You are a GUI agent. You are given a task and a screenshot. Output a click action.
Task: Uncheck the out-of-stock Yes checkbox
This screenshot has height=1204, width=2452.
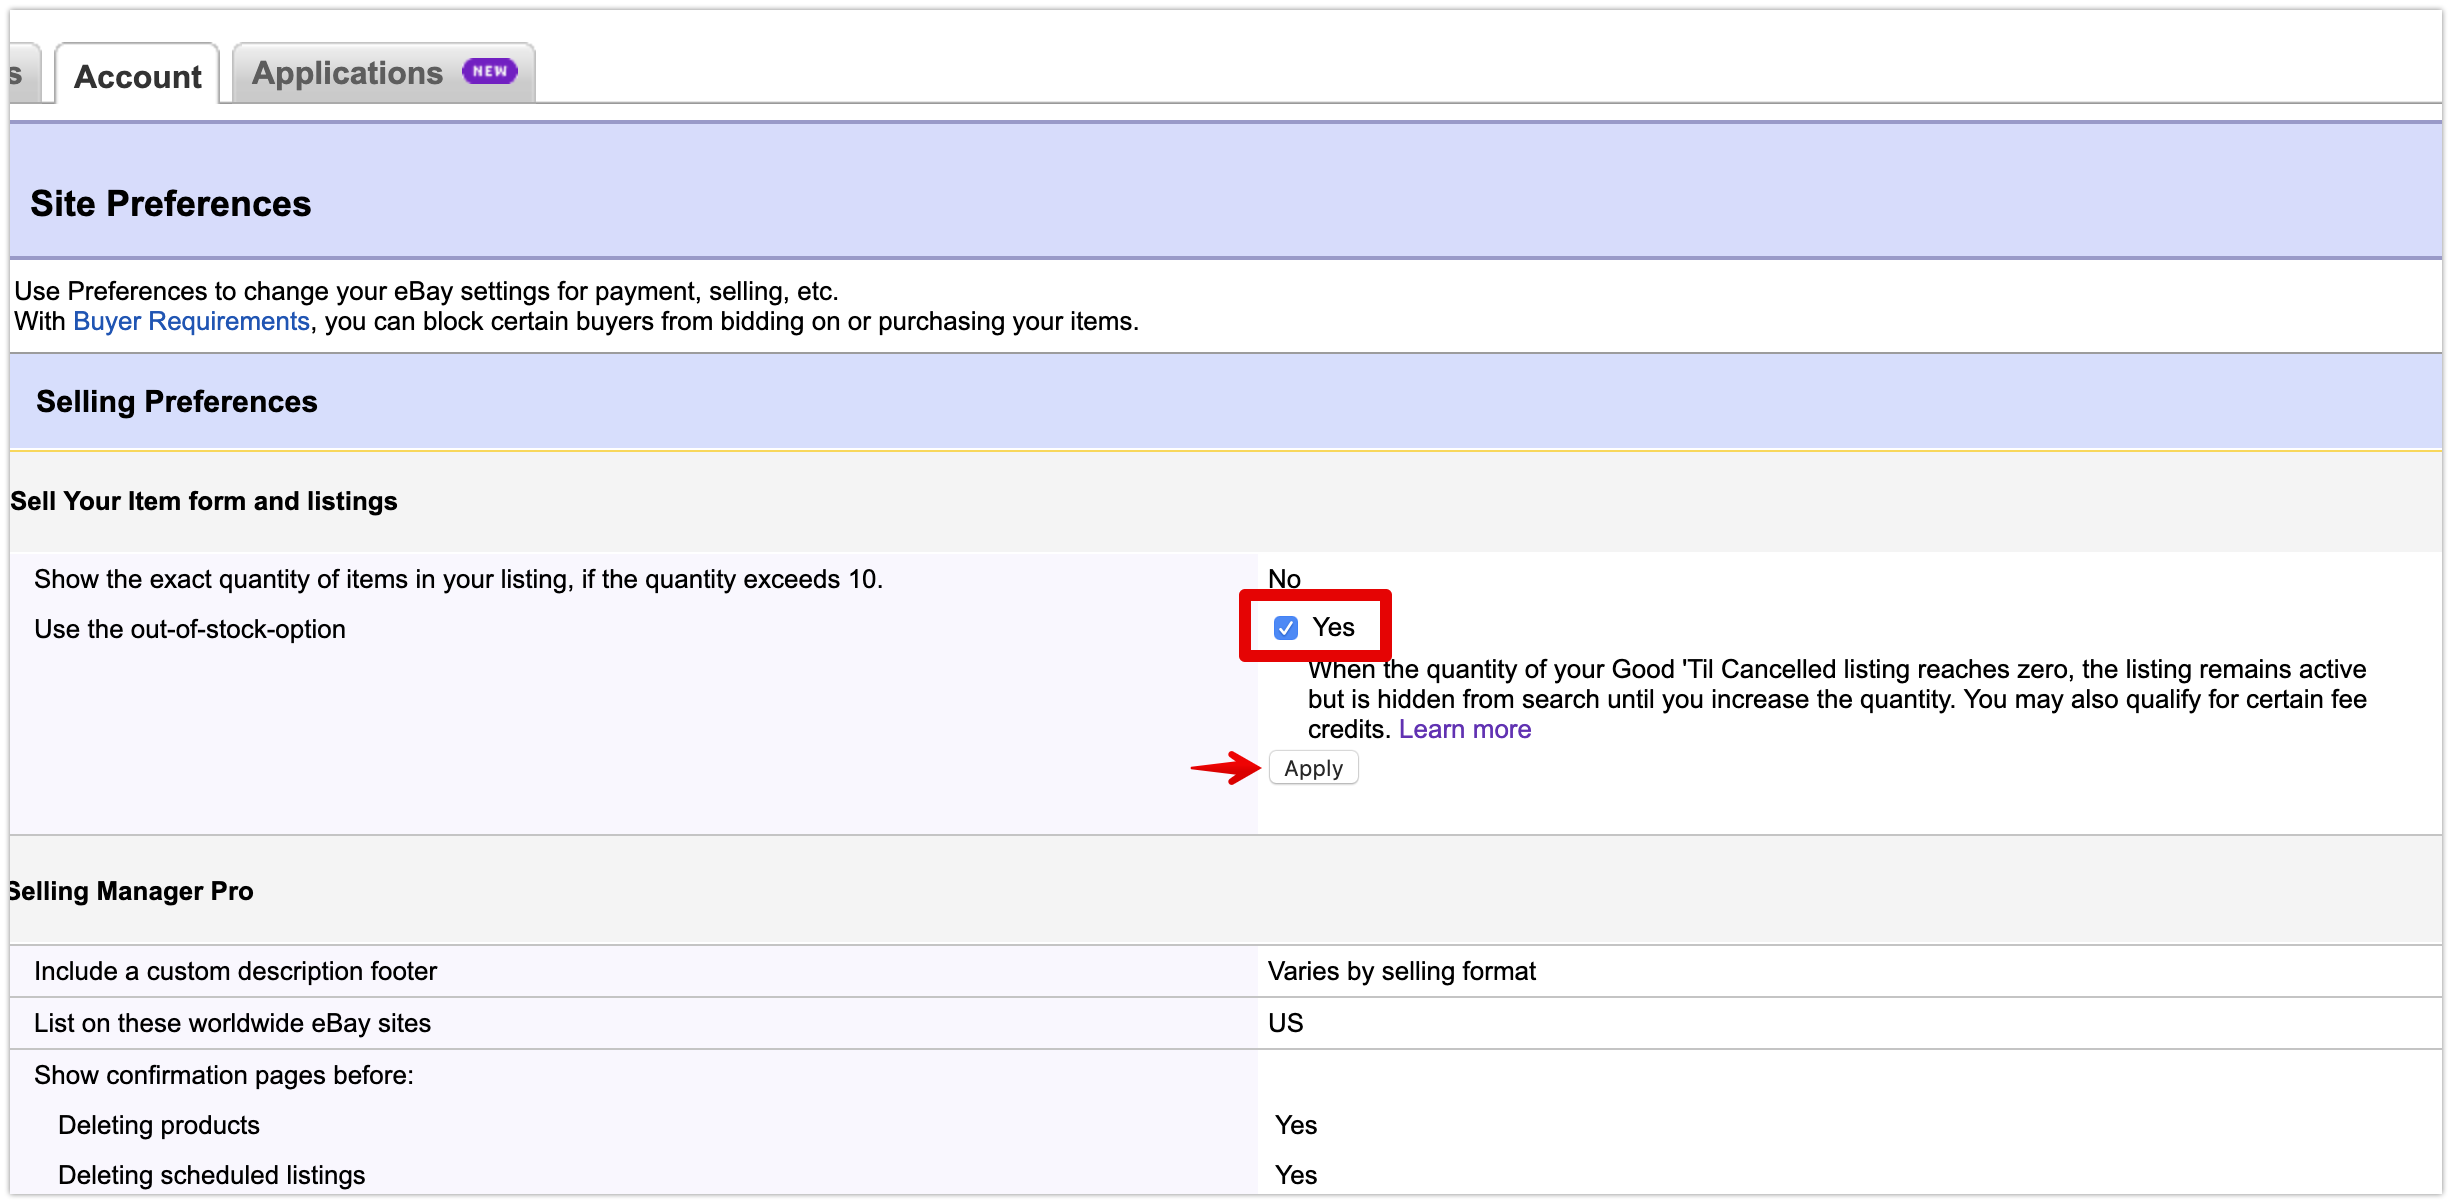pos(1286,628)
